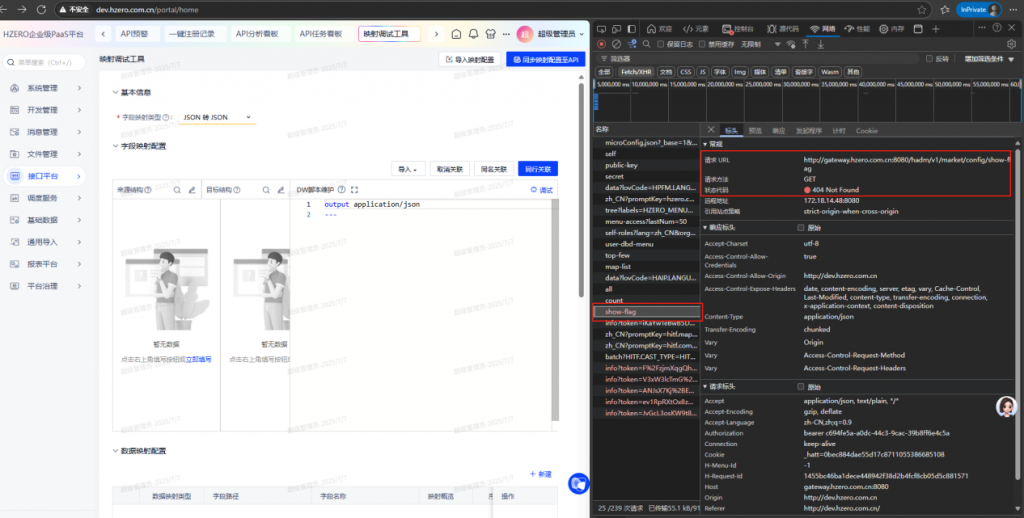Toggle the 禁用缓存 checkbox

(x=702, y=44)
